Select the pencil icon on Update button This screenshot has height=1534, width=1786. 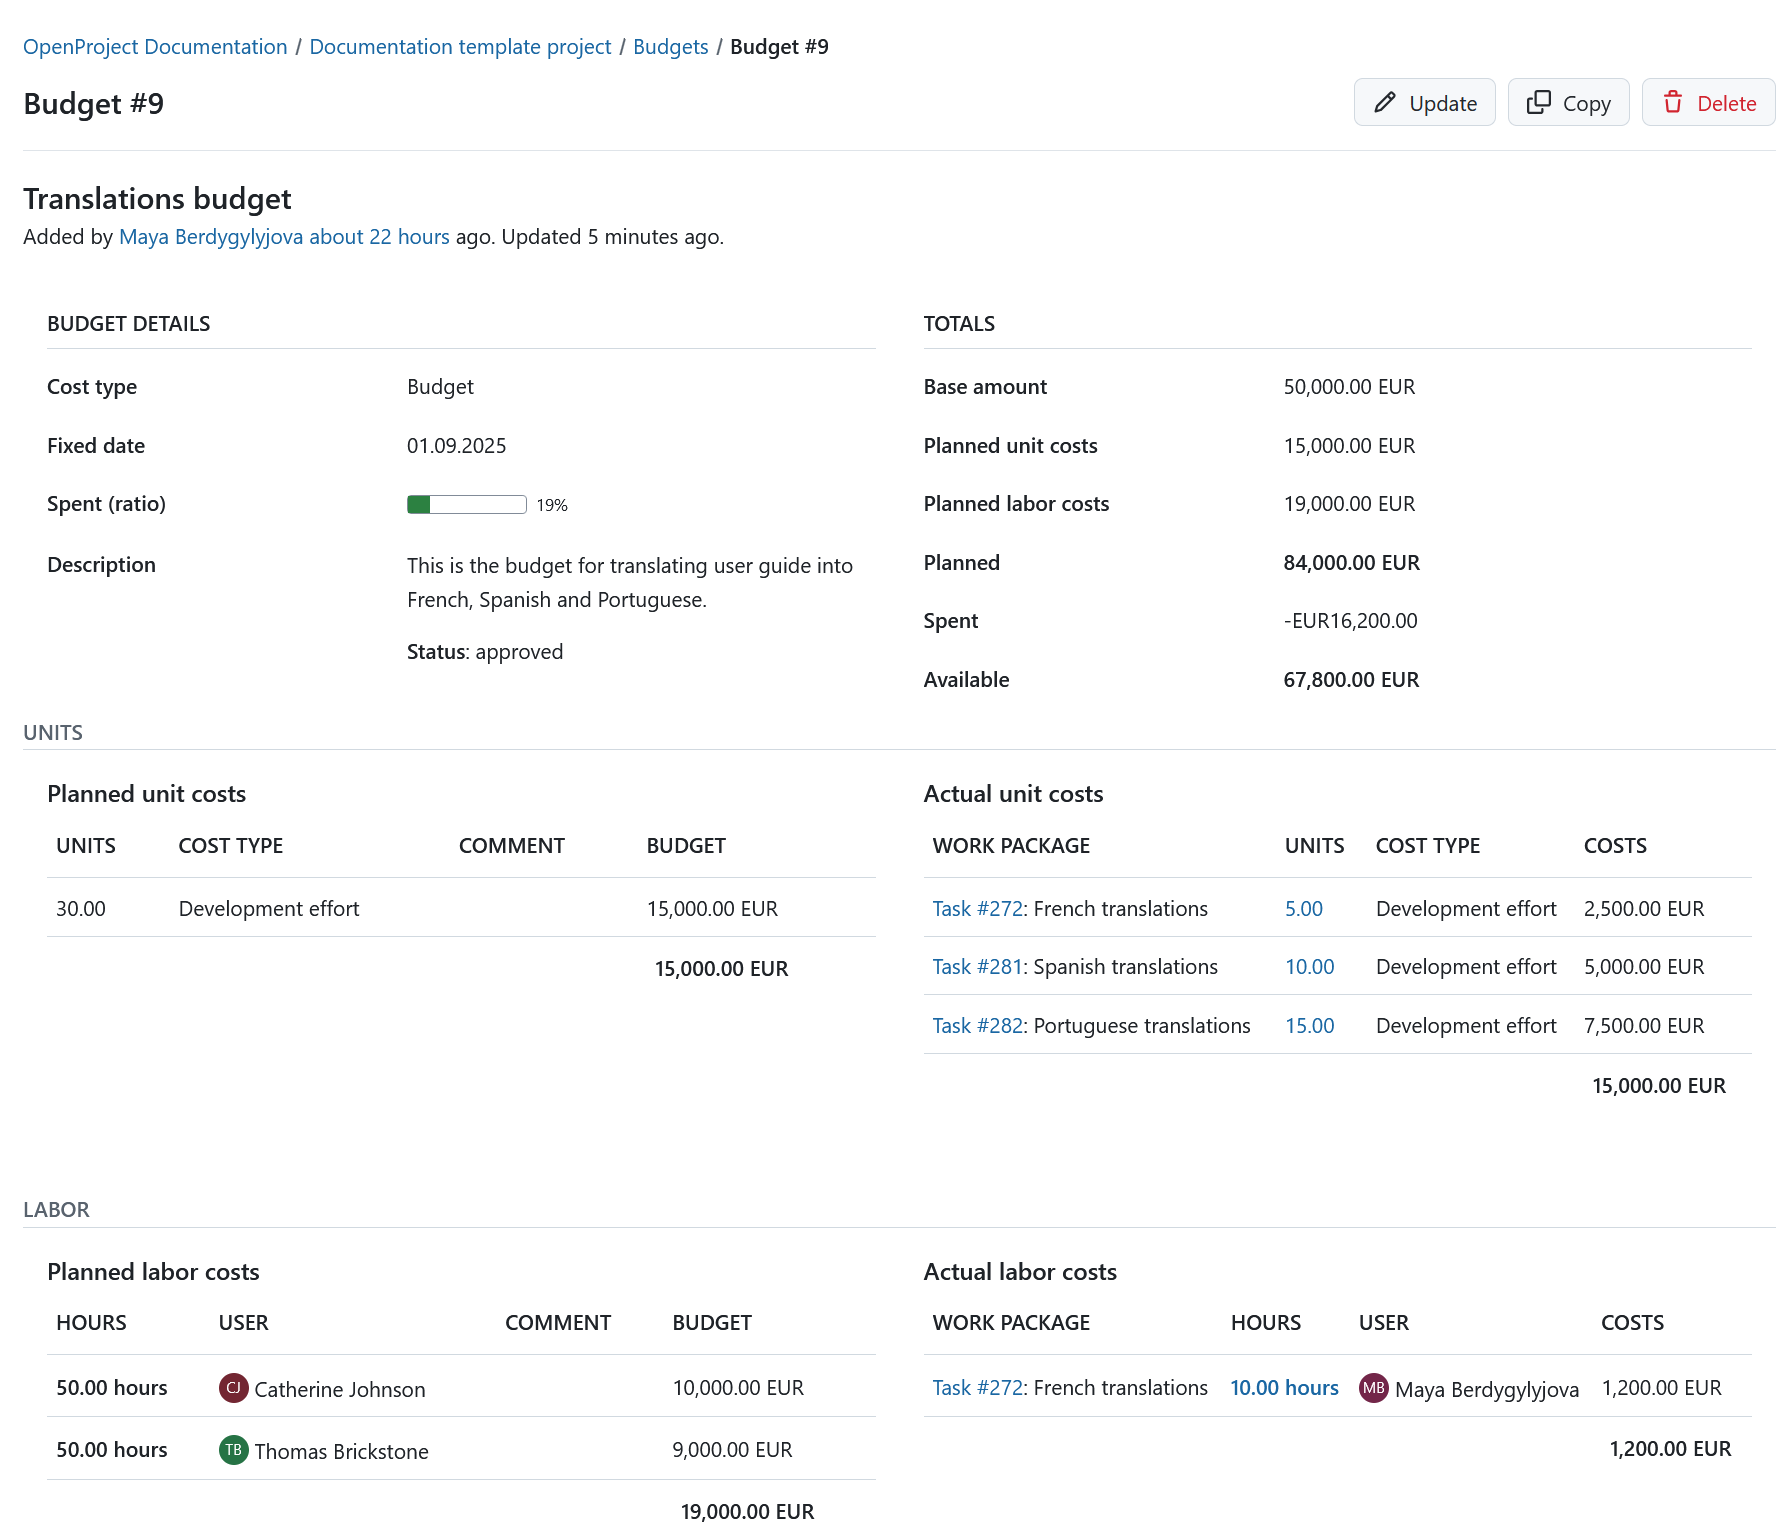[1386, 102]
